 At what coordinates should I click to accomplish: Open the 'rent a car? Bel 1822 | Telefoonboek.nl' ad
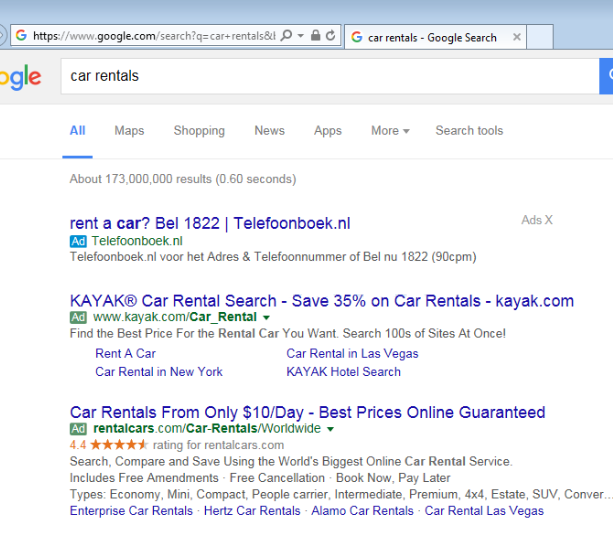click(210, 224)
